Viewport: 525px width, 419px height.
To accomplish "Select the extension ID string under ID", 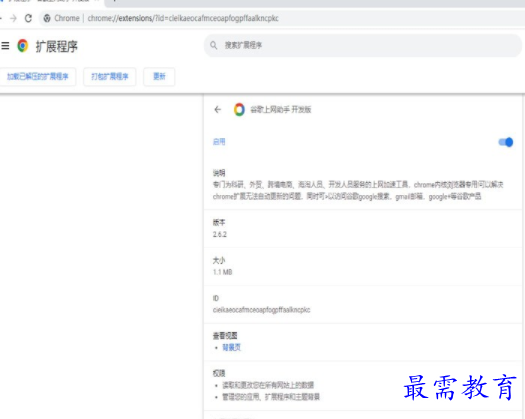I will 261,310.
